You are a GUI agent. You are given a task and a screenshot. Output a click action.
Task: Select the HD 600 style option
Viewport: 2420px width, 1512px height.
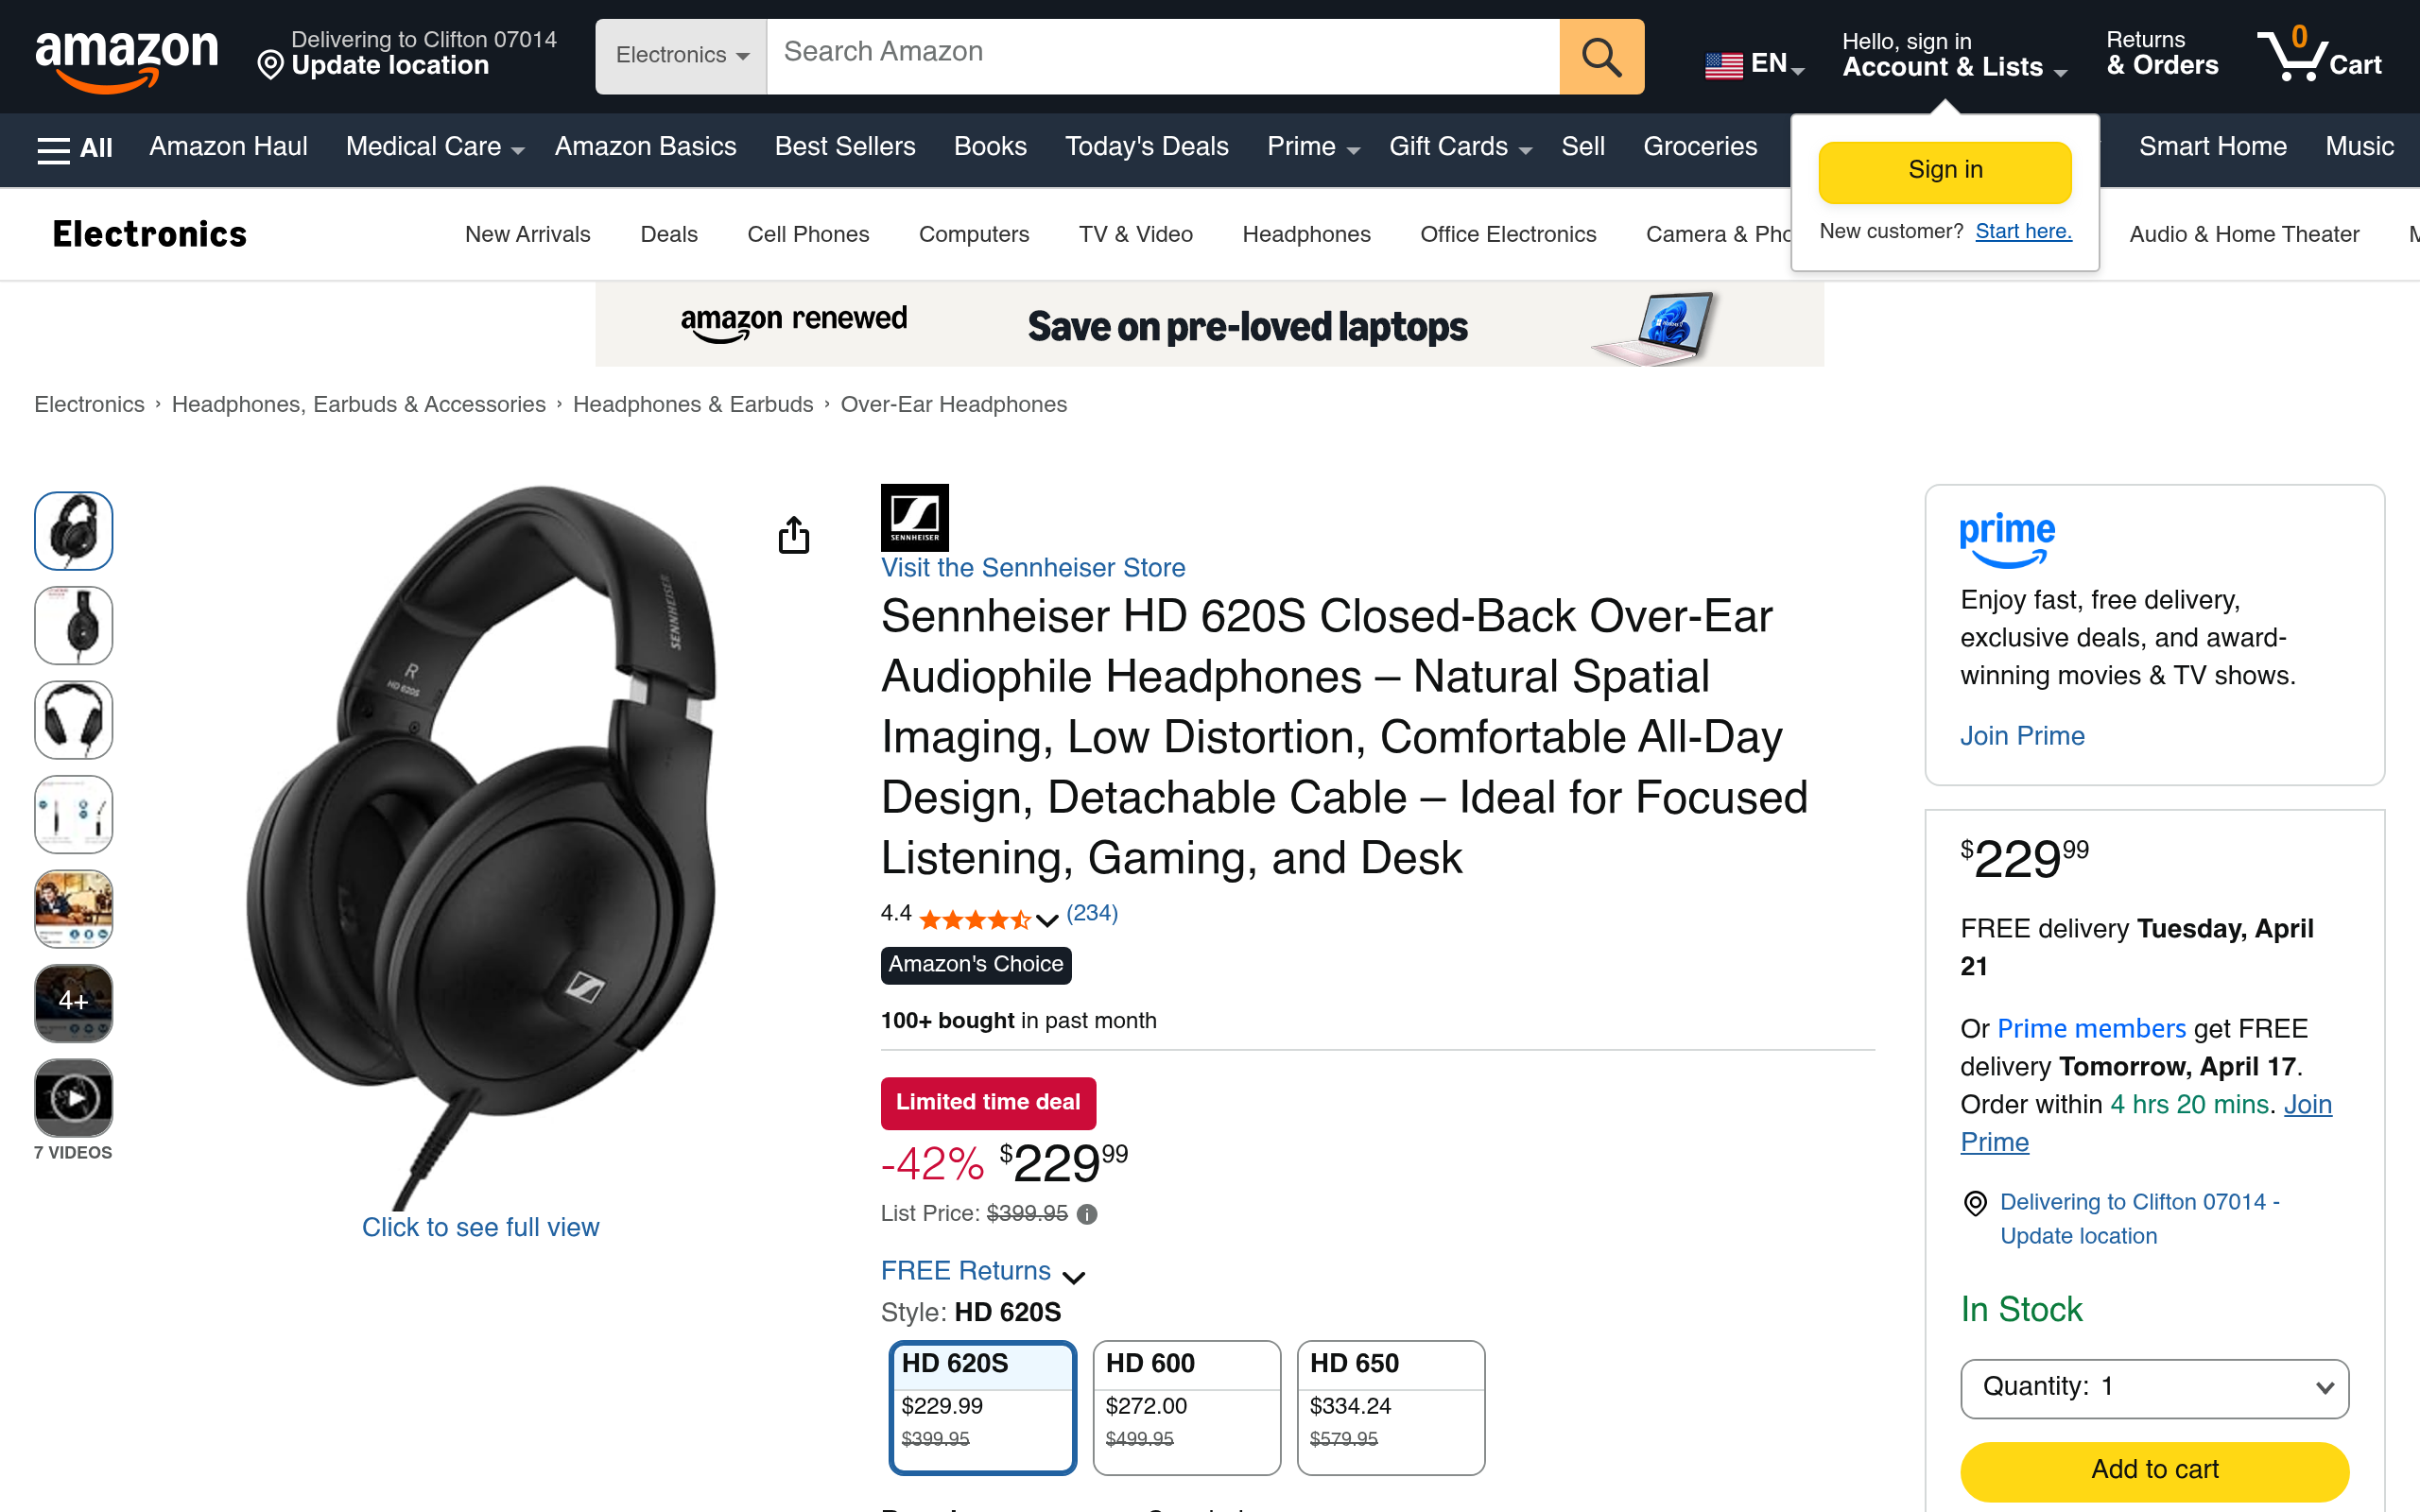tap(1186, 1406)
